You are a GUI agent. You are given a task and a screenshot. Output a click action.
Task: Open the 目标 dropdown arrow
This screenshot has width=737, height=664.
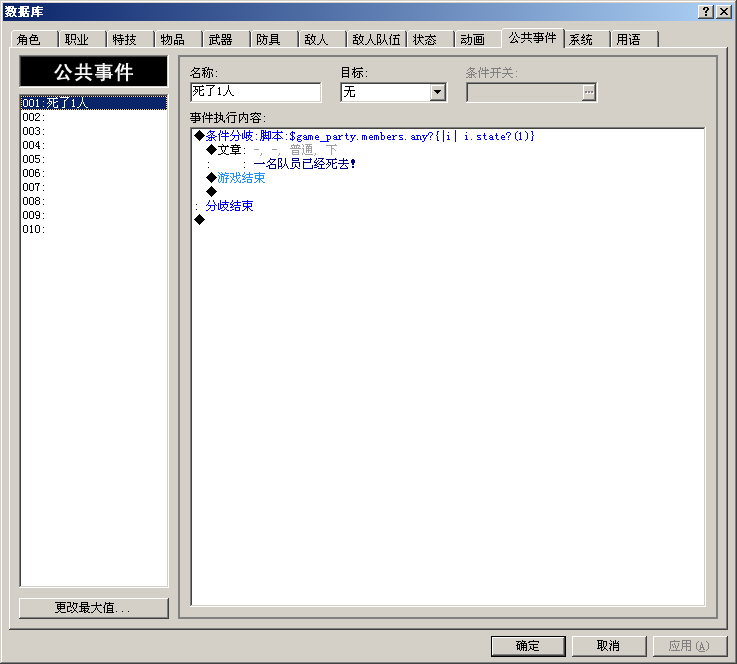tap(438, 92)
